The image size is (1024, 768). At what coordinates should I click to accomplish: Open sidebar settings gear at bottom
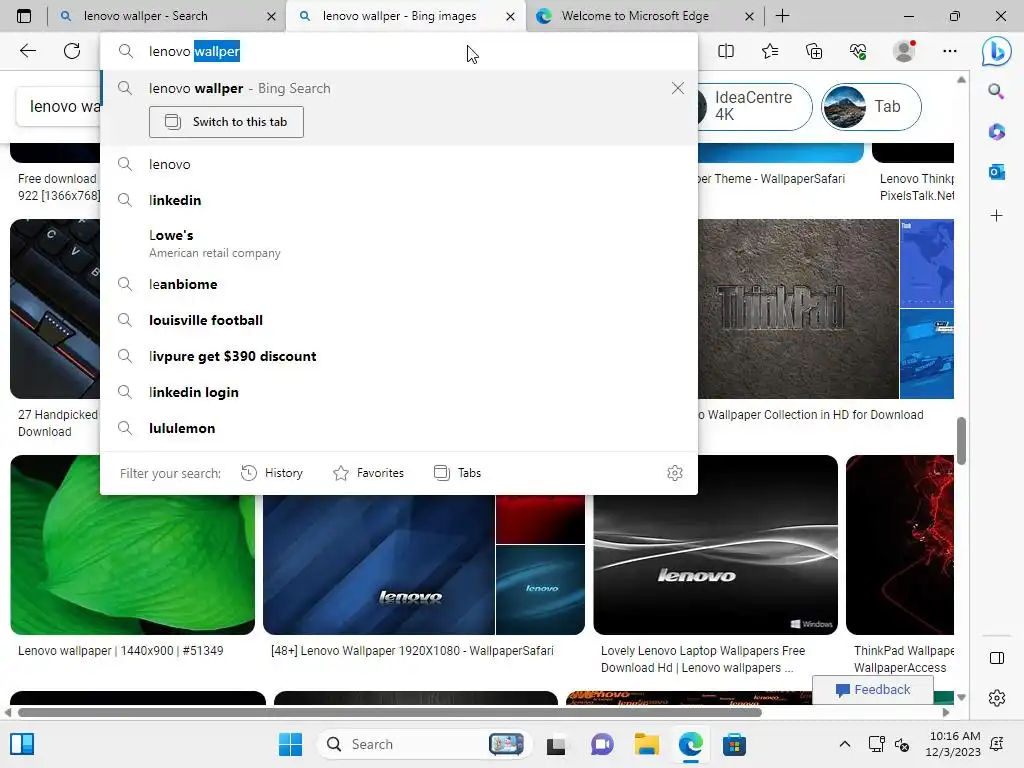997,698
